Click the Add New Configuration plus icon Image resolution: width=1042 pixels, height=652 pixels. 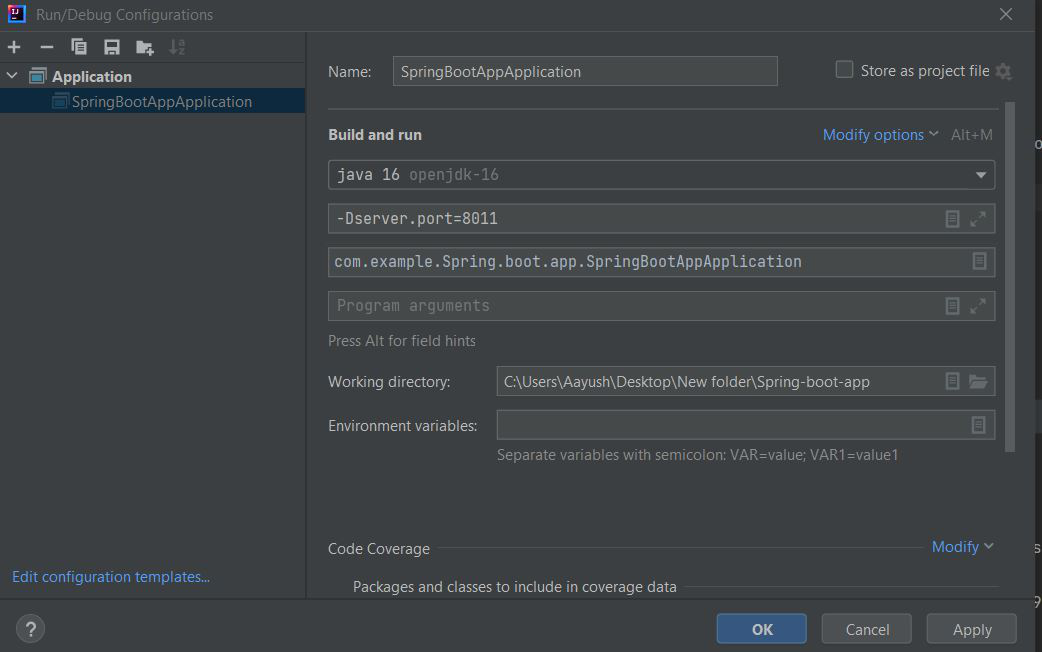(x=14, y=47)
